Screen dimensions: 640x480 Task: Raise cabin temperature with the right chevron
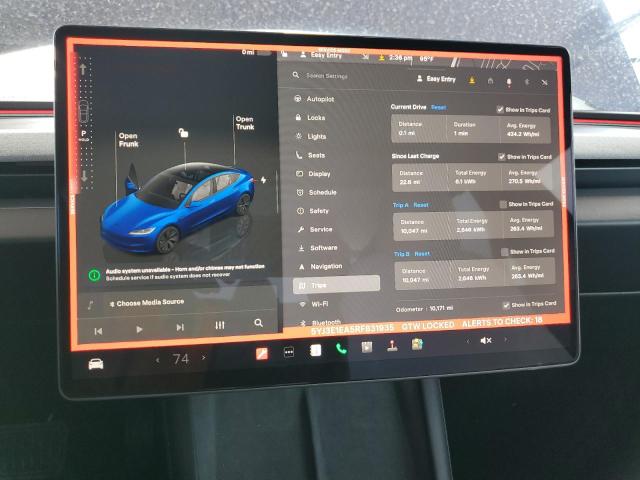point(203,358)
